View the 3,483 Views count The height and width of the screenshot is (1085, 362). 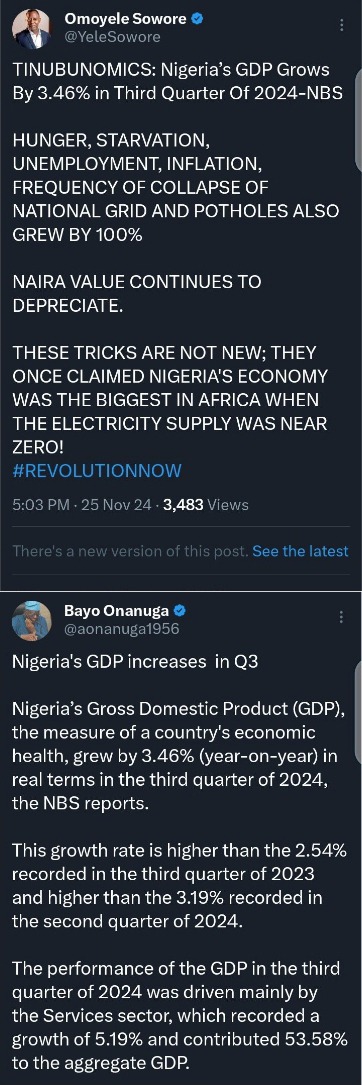[x=205, y=504]
